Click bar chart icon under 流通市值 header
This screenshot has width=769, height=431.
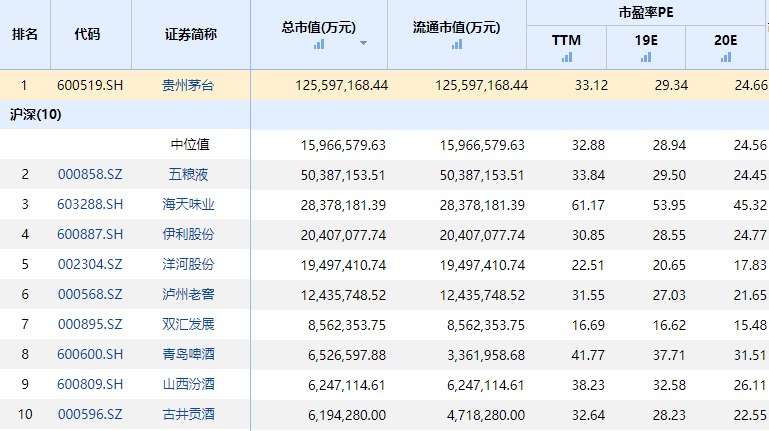coord(458,44)
